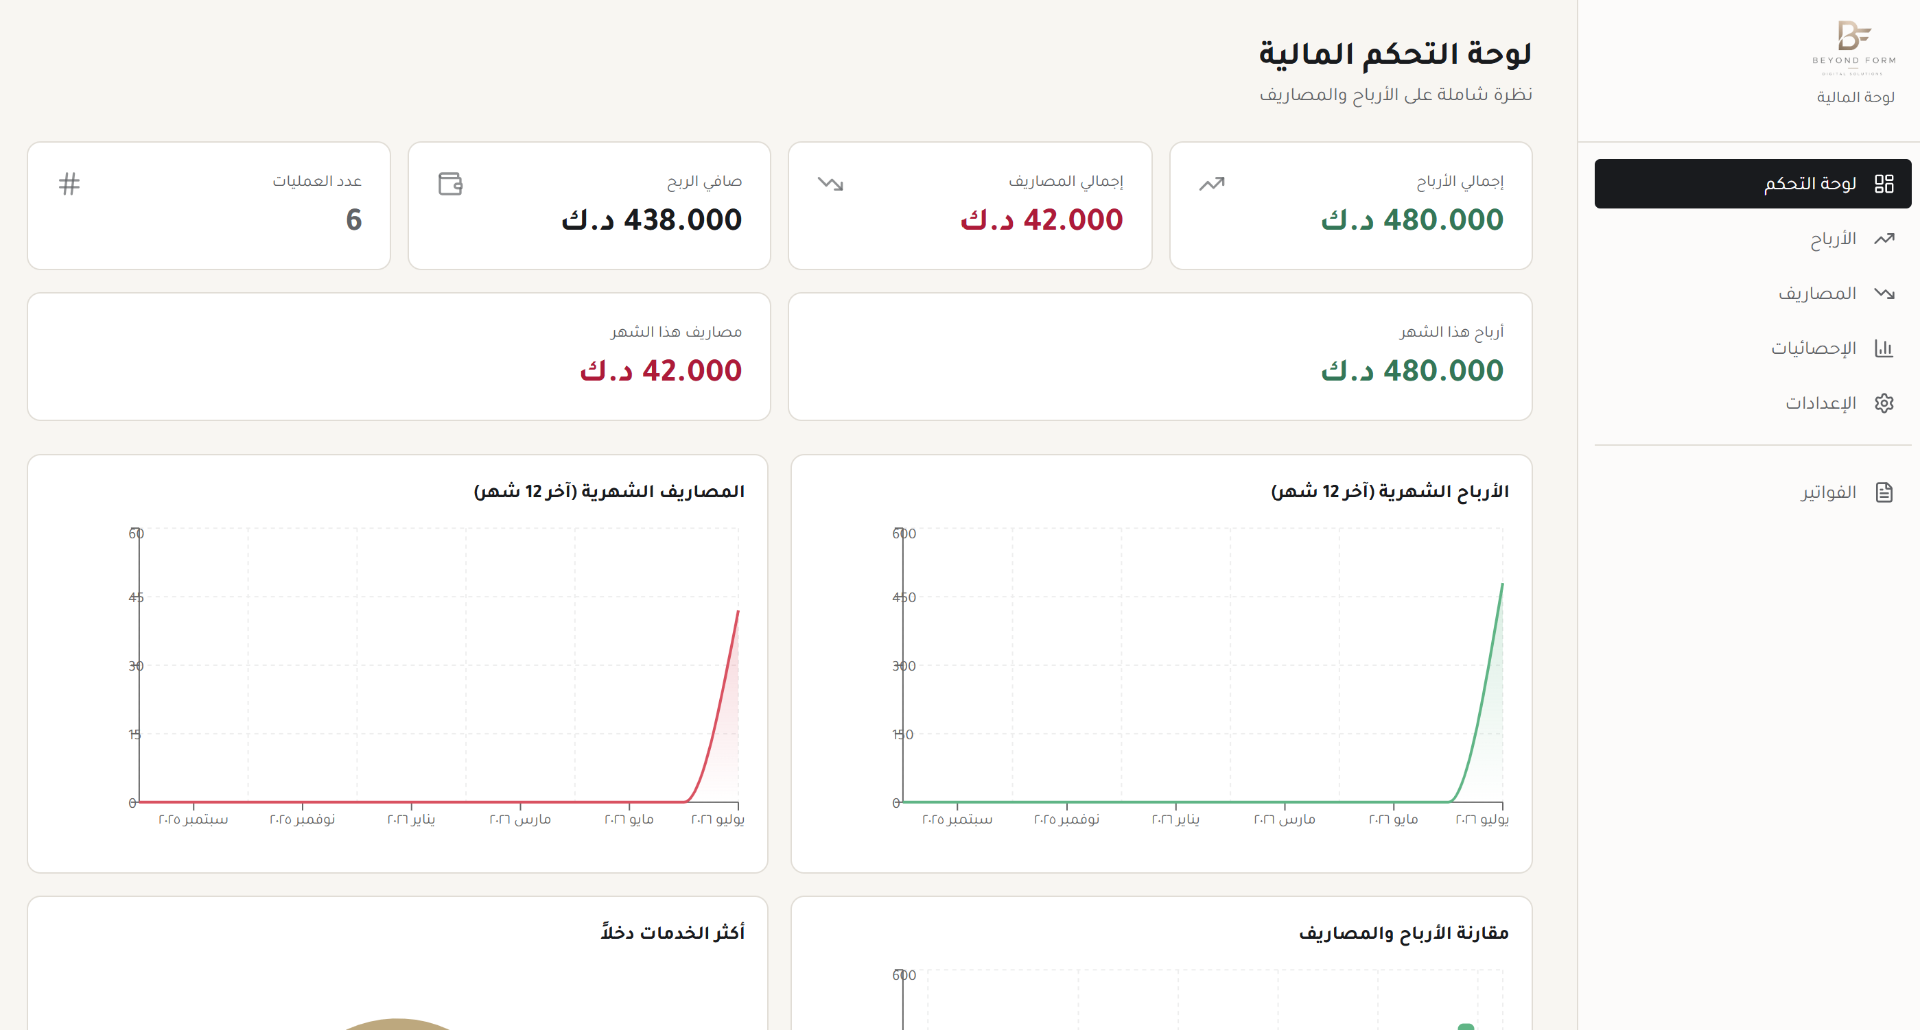Open المصاريف section in sidebar
Screen dimensions: 1920x1030
click(1753, 293)
